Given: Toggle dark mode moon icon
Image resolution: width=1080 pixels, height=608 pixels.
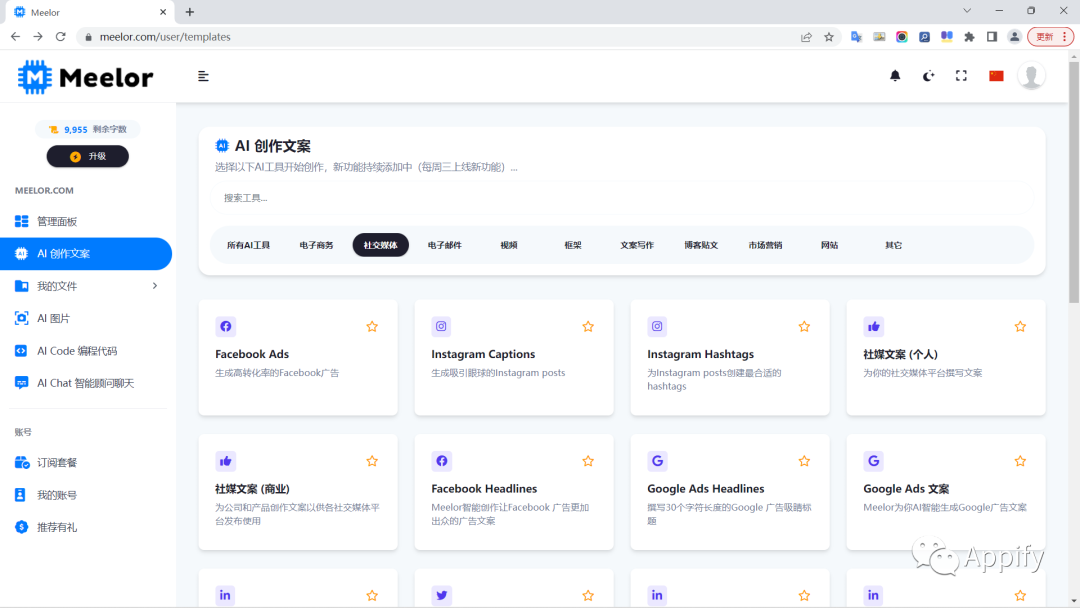Looking at the screenshot, I should pos(928,76).
